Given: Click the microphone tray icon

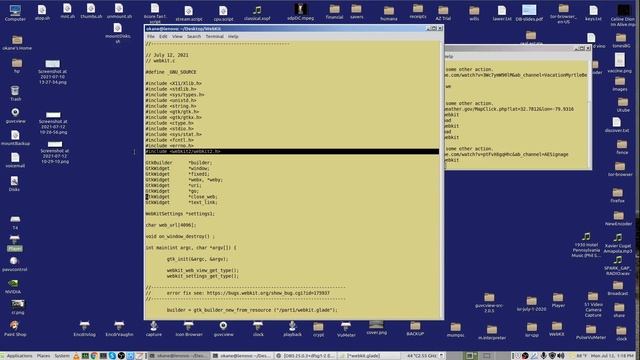Looking at the screenshot, I should click(543, 356).
